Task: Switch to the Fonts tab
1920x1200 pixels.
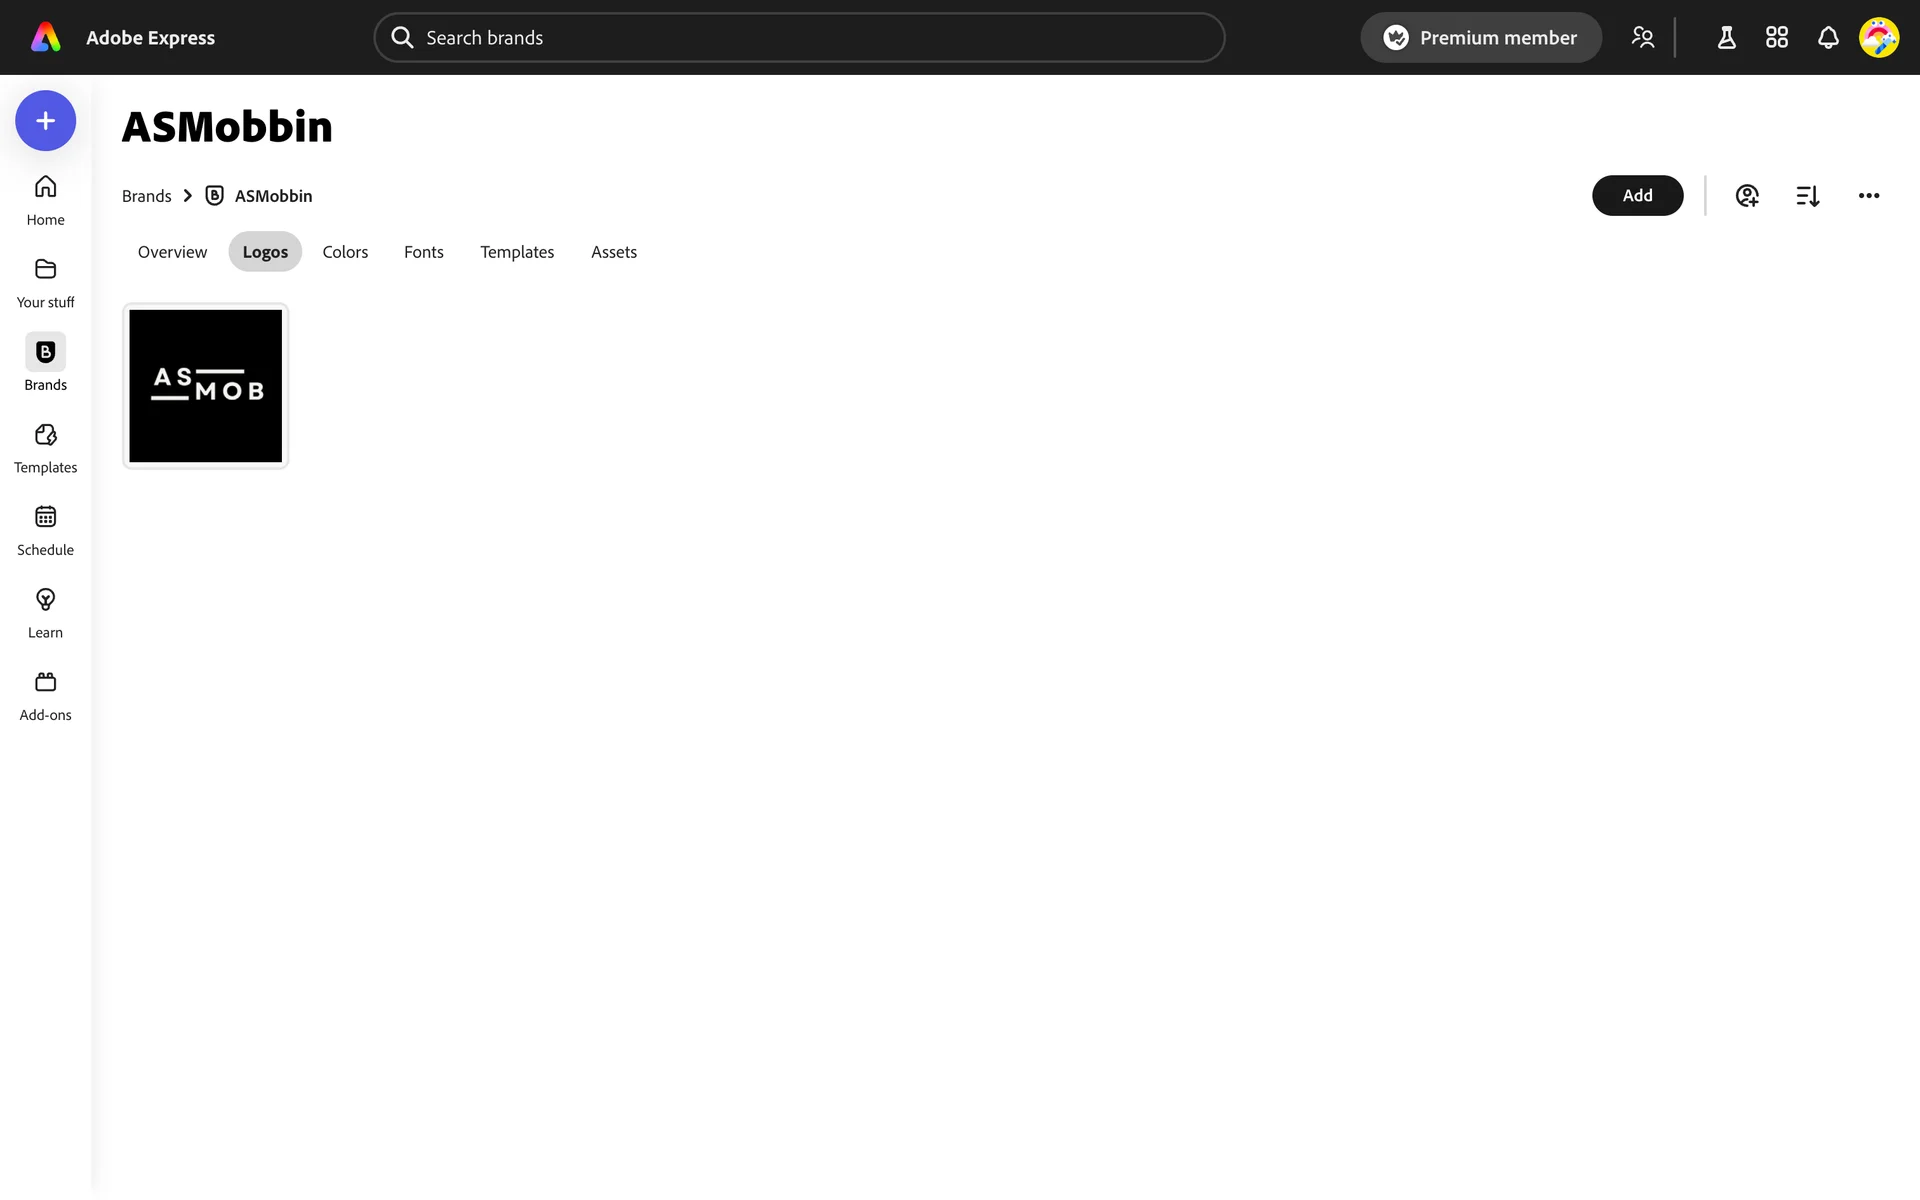Action: (423, 252)
